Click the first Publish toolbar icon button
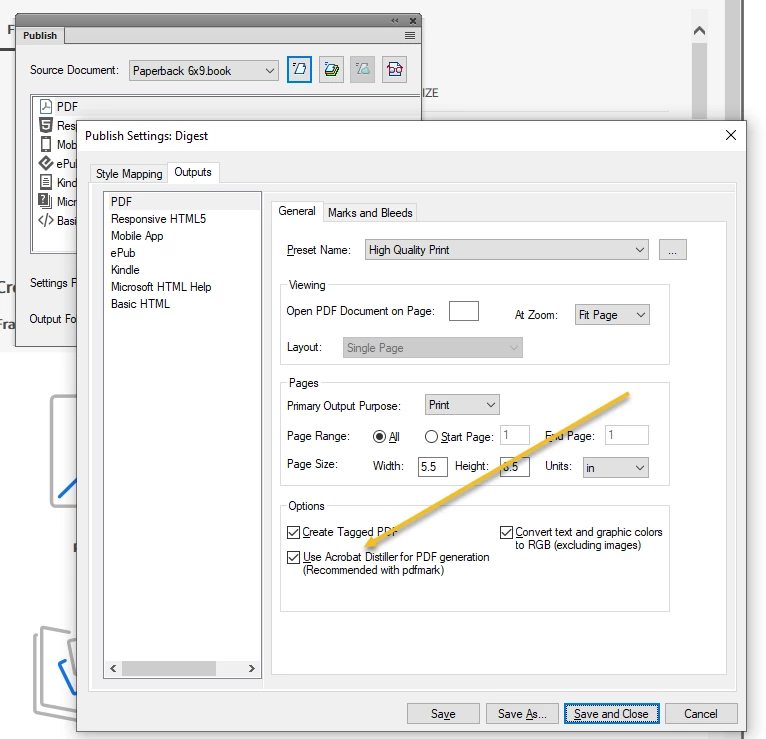The height and width of the screenshot is (739, 766). click(x=299, y=69)
